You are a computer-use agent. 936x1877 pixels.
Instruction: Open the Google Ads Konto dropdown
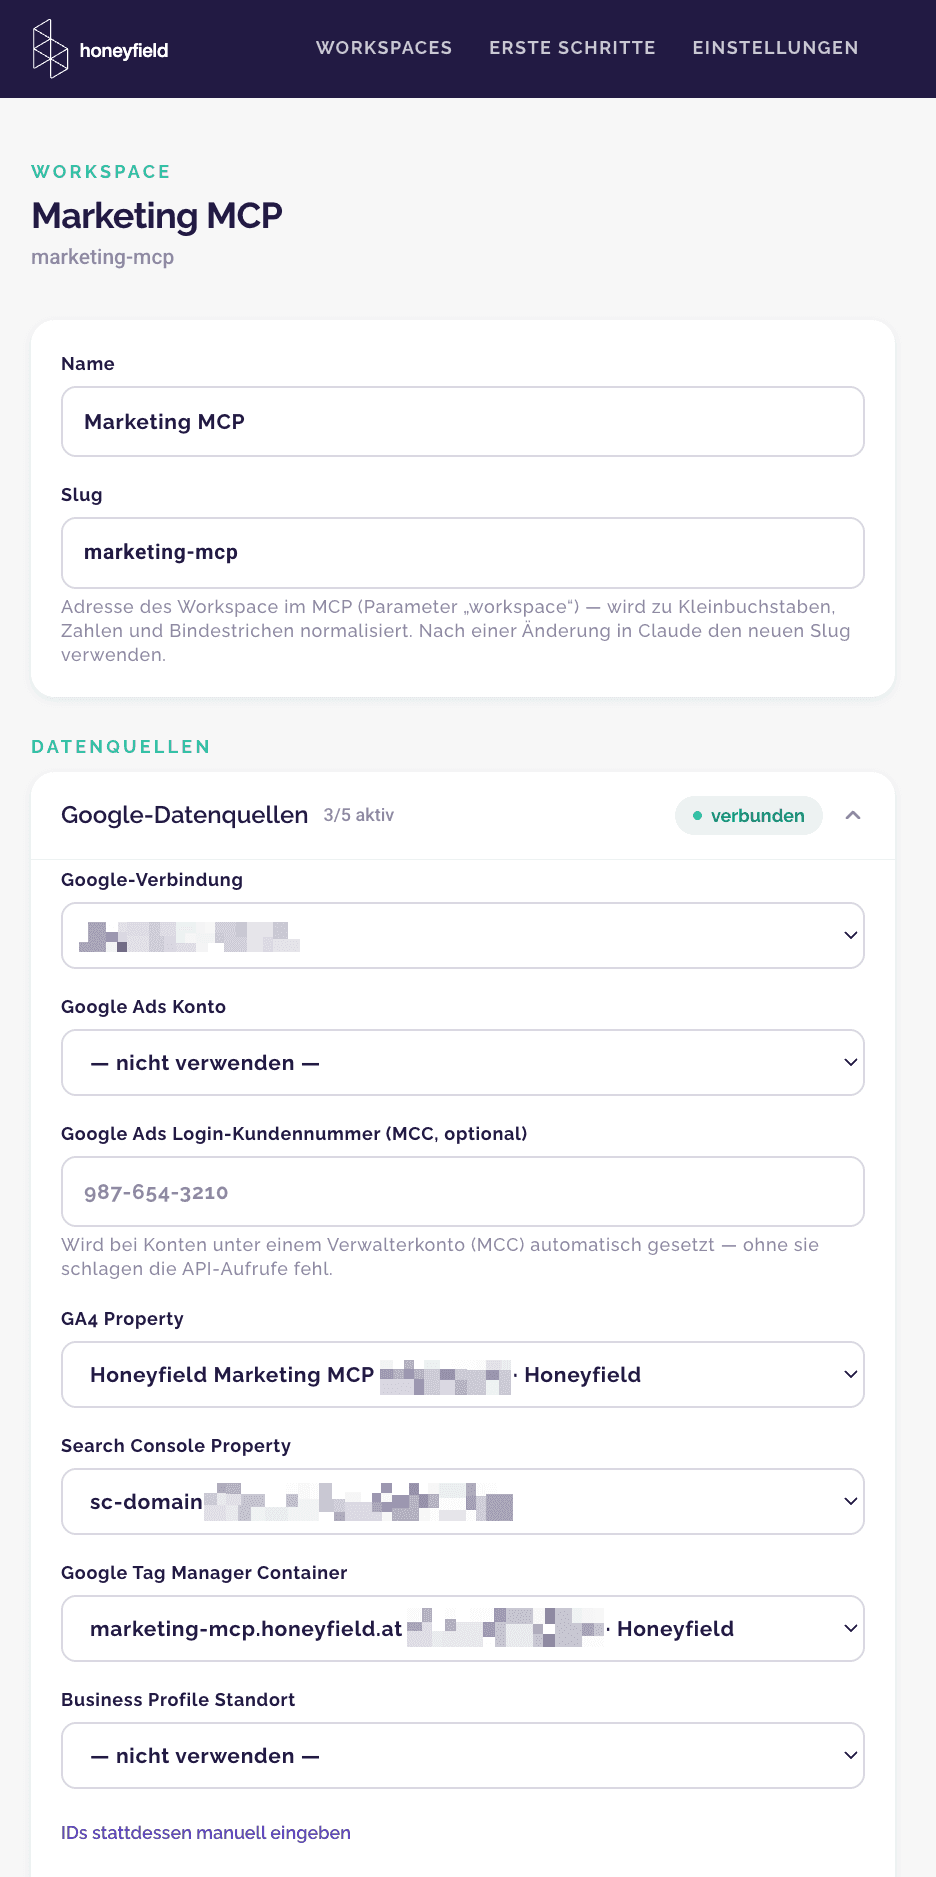click(463, 1063)
